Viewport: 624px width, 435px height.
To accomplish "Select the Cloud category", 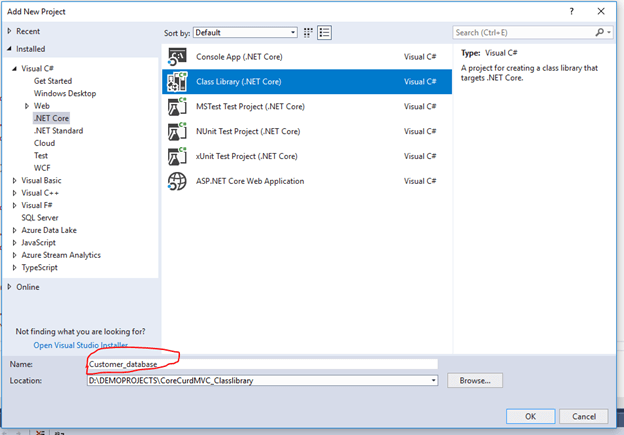I will point(44,143).
